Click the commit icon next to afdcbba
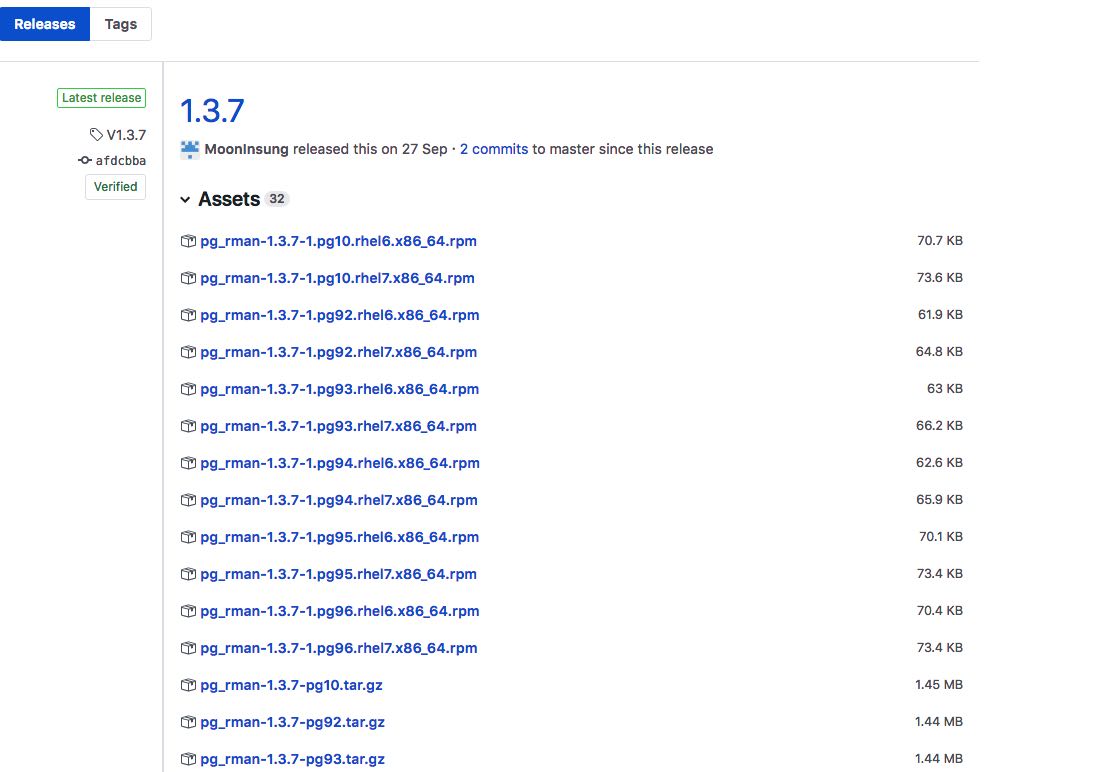This screenshot has width=1094, height=772. [85, 161]
